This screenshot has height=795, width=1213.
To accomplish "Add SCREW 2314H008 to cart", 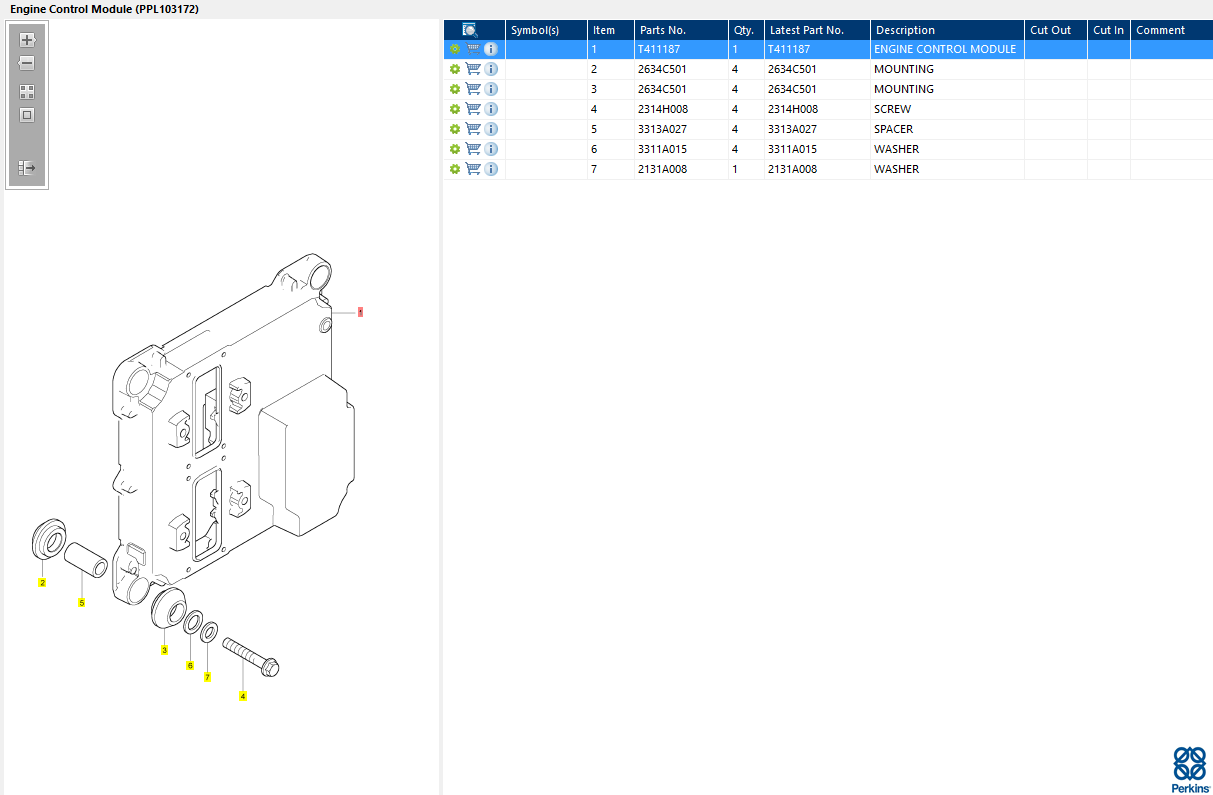I will point(473,109).
